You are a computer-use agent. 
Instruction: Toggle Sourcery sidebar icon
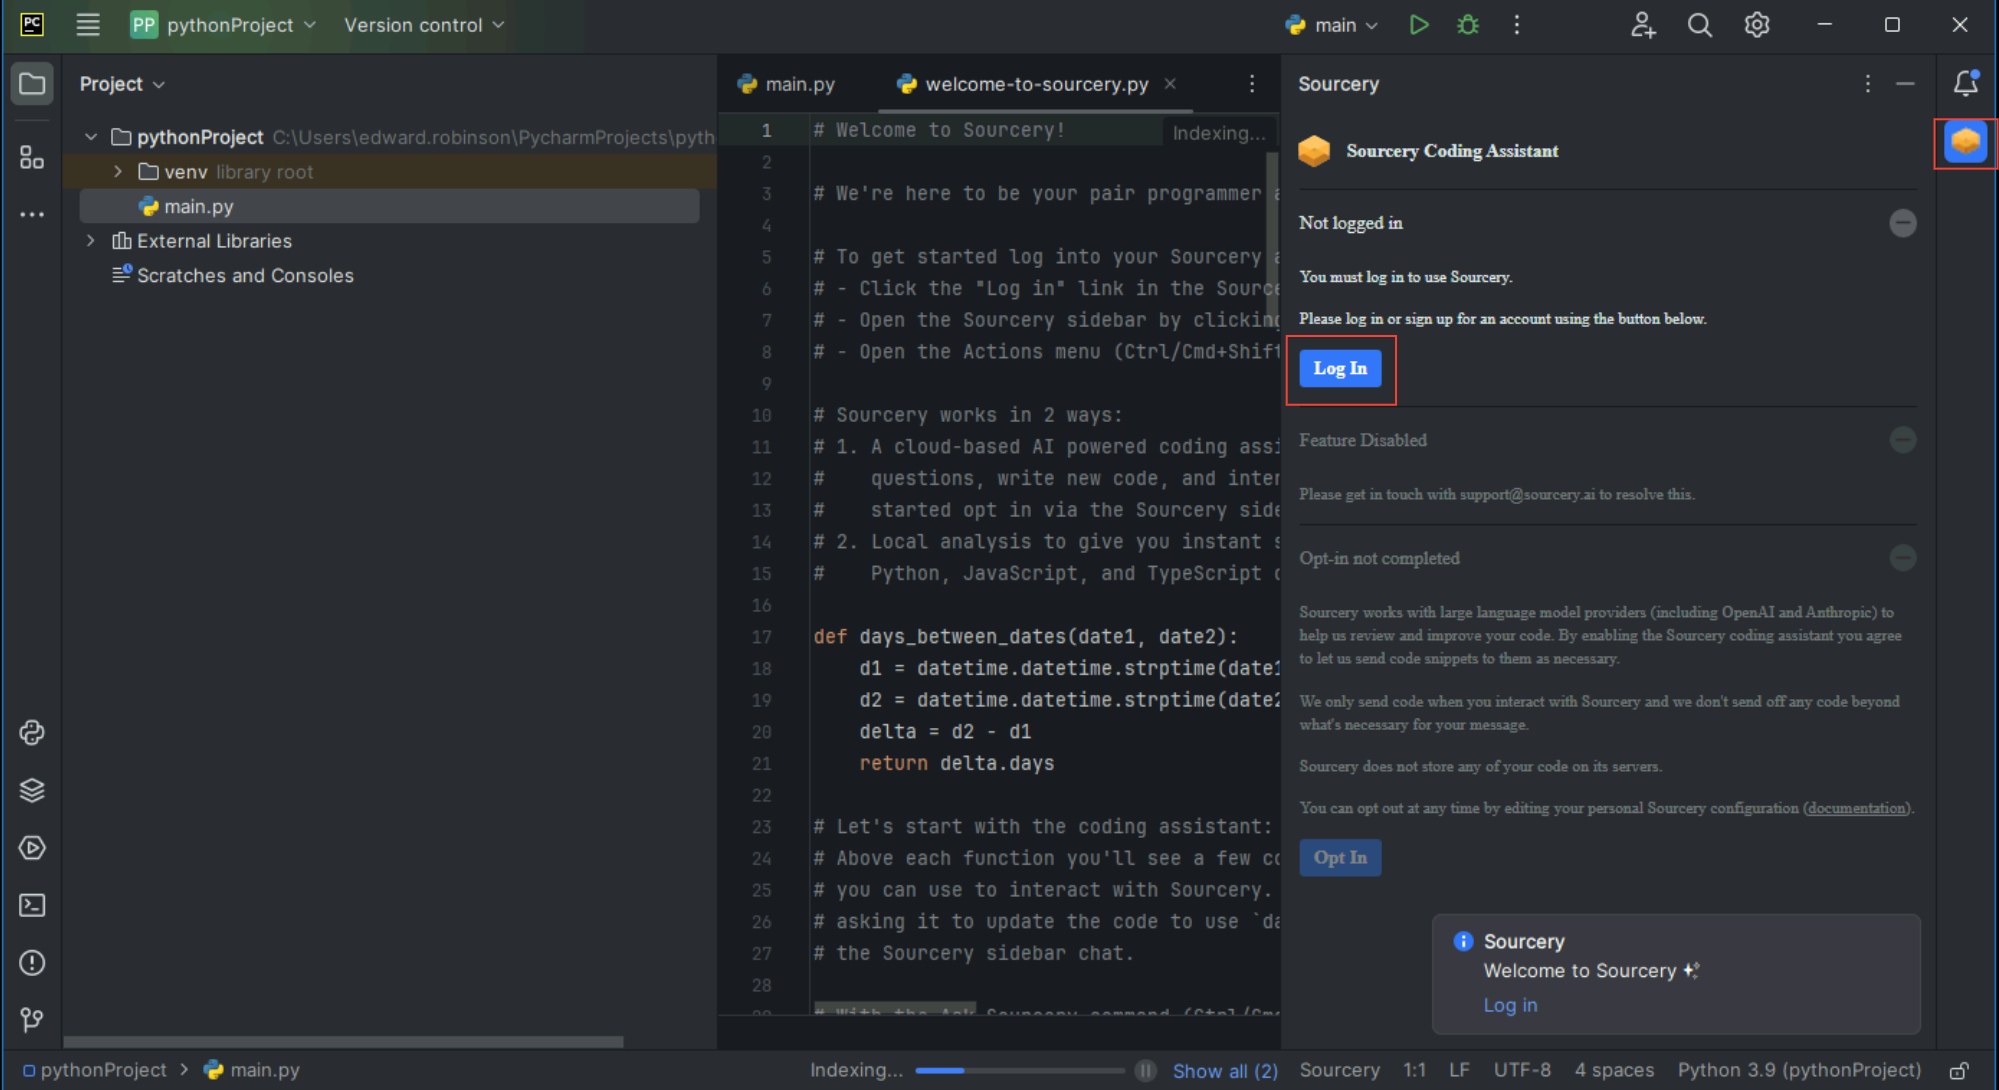1965,142
